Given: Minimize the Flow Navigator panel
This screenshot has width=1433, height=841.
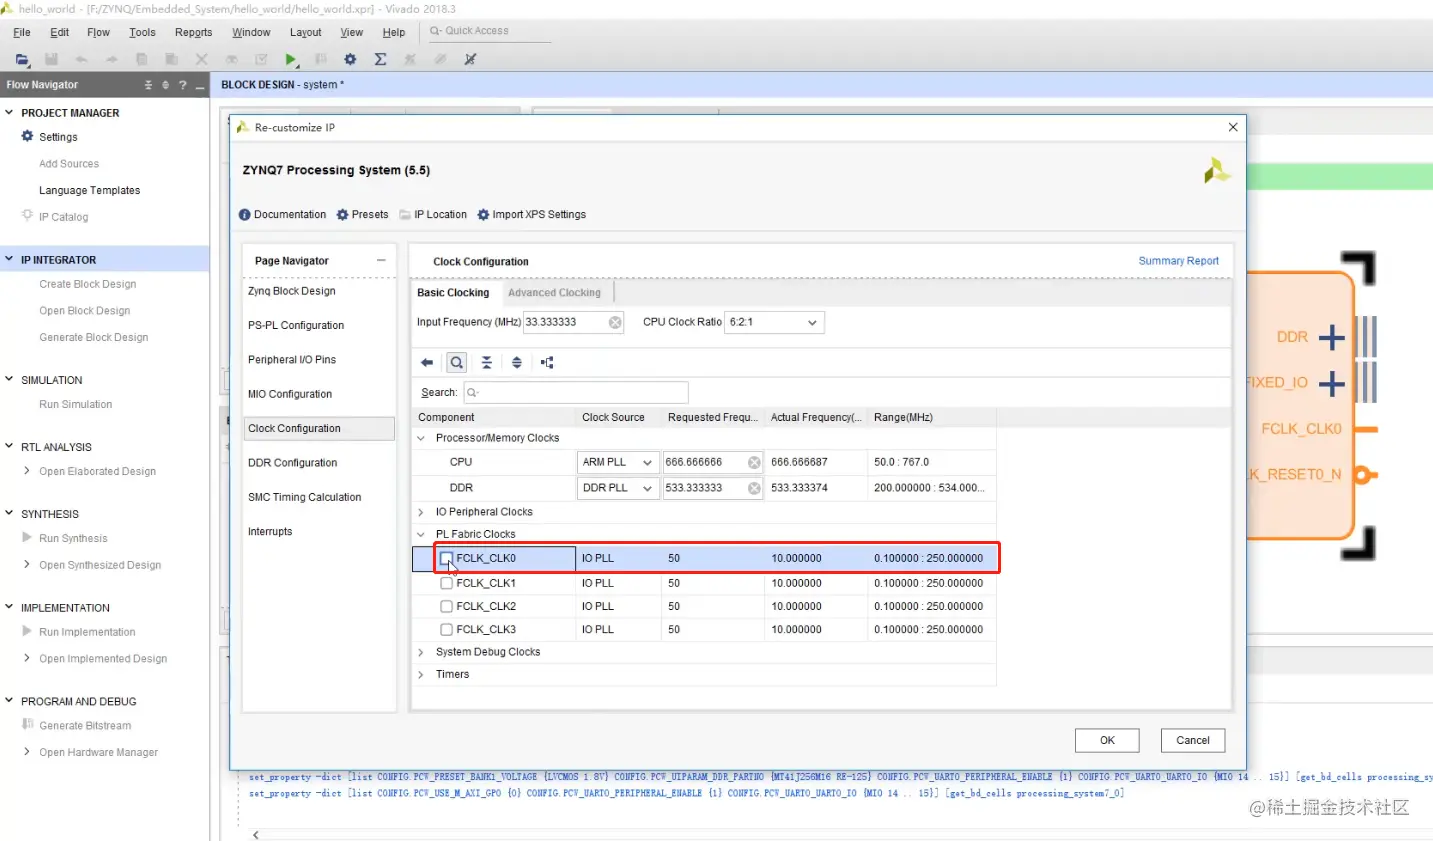Looking at the screenshot, I should coord(199,85).
